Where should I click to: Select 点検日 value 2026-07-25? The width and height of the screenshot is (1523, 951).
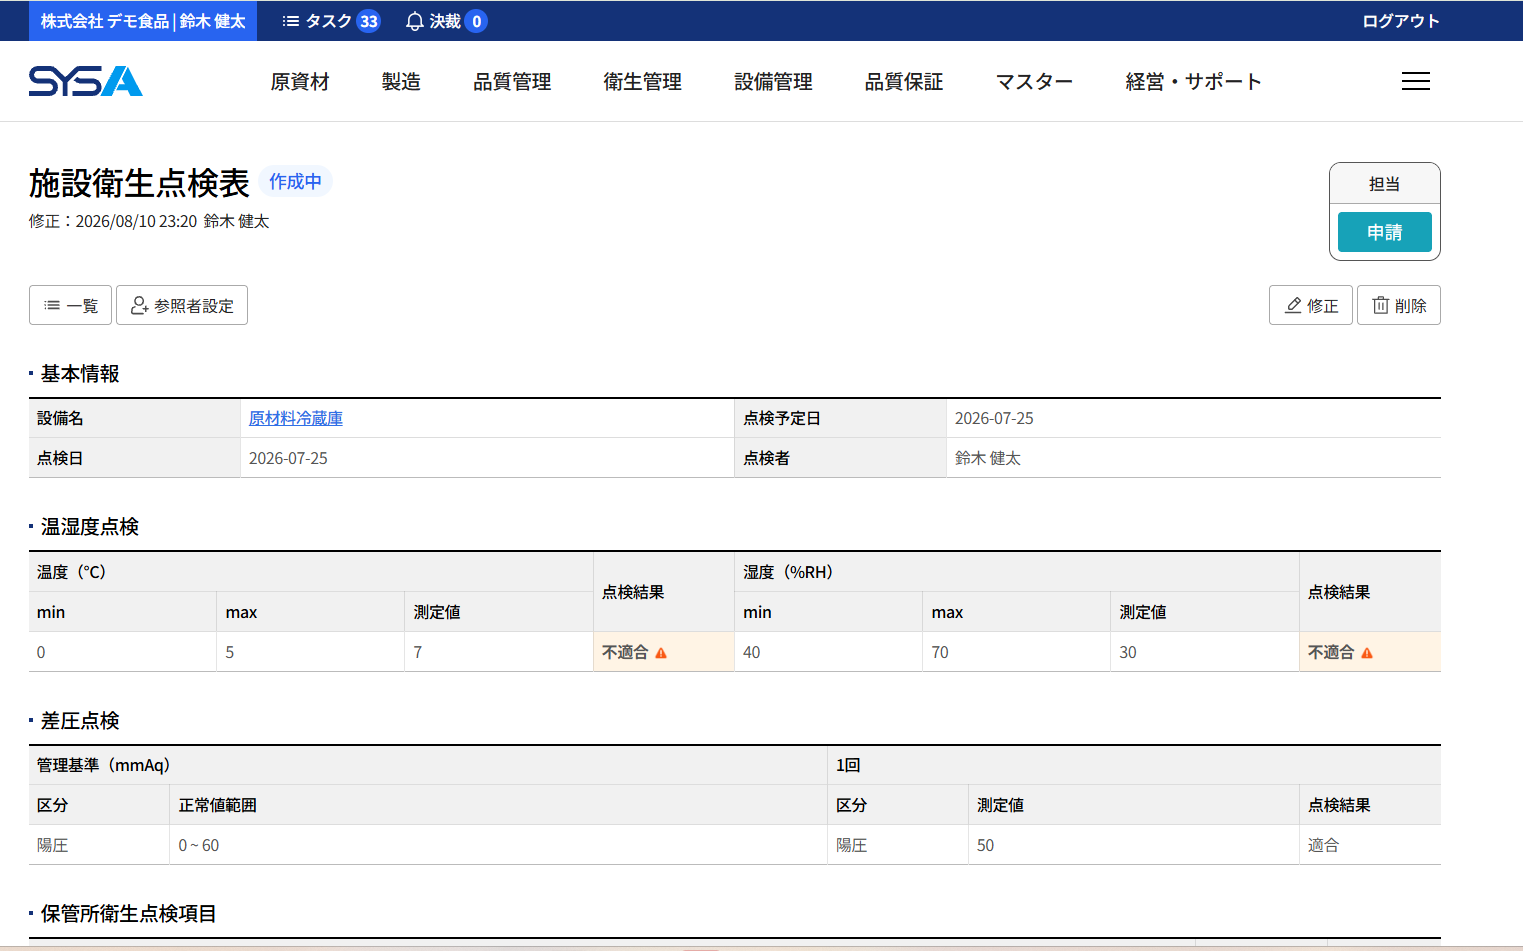(288, 458)
